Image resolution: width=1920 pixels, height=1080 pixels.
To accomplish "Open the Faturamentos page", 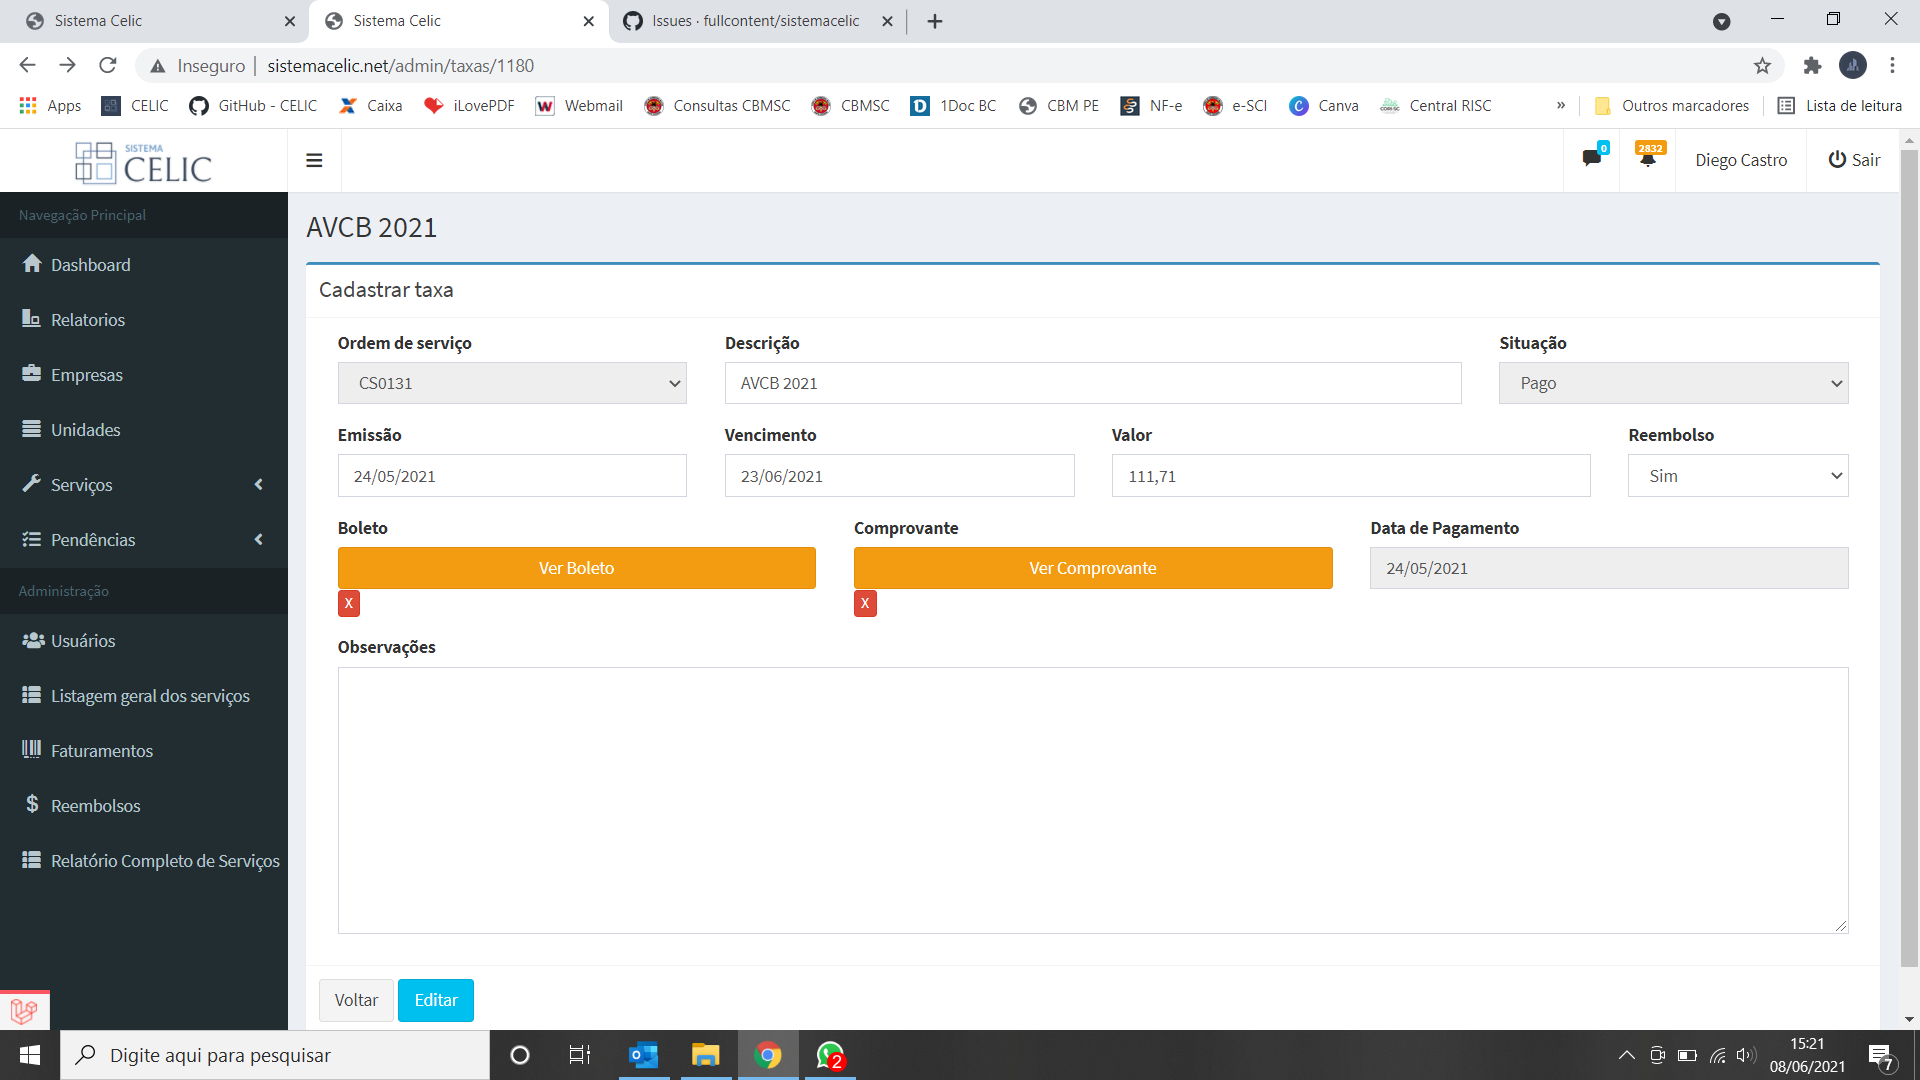I will click(x=101, y=750).
